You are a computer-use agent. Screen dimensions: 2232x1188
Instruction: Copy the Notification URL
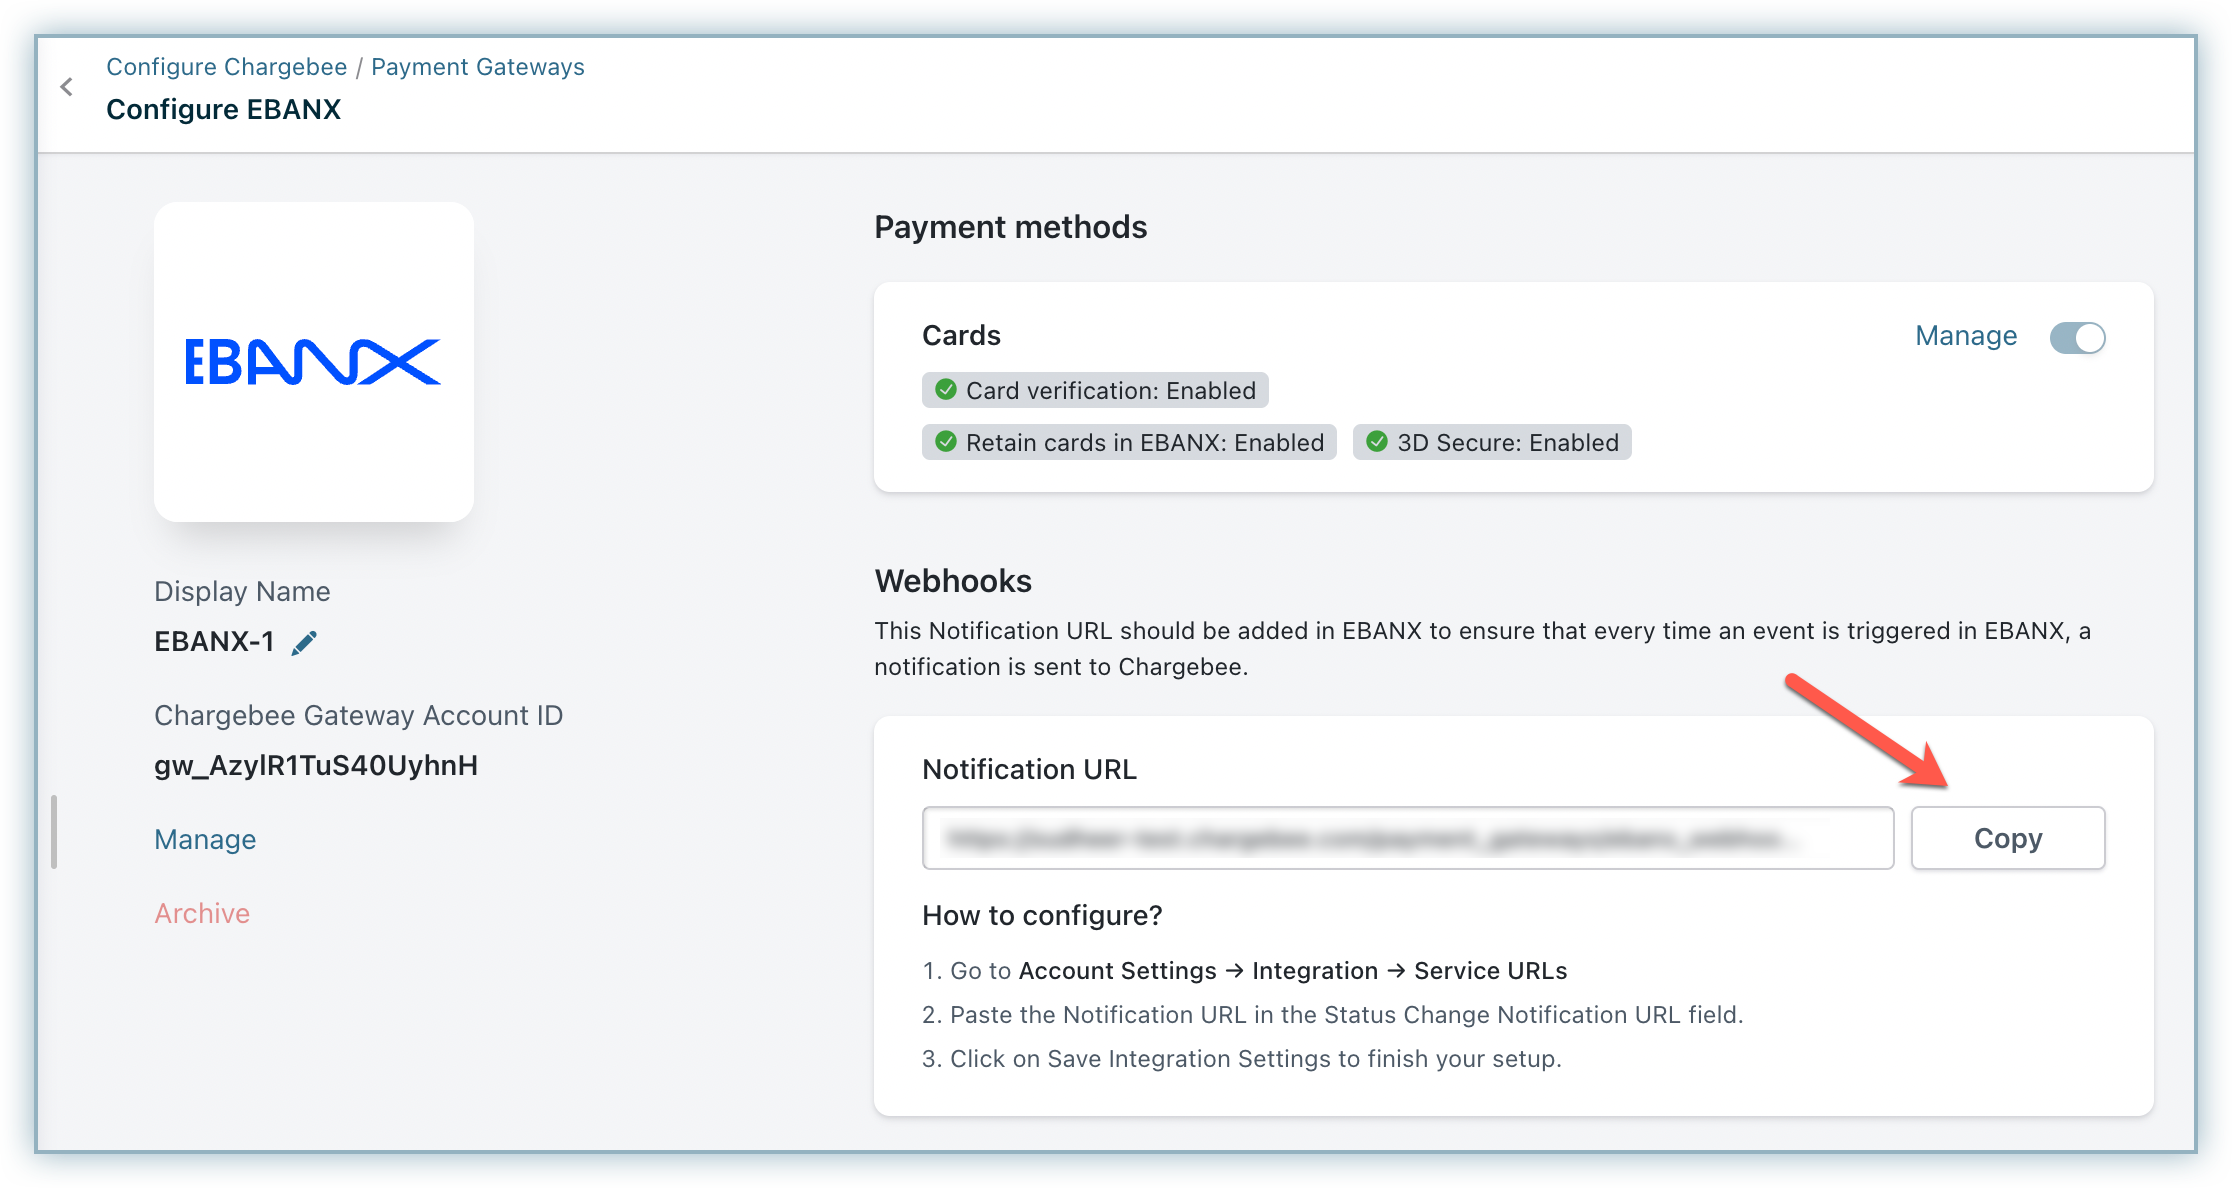tap(2007, 838)
